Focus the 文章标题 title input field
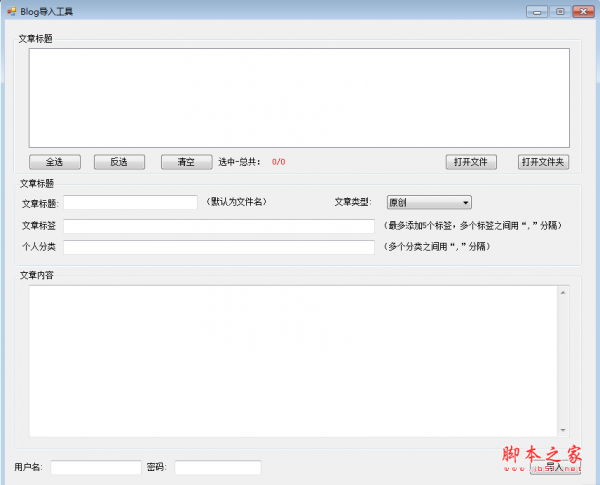This screenshot has height=485, width=600. click(130, 202)
